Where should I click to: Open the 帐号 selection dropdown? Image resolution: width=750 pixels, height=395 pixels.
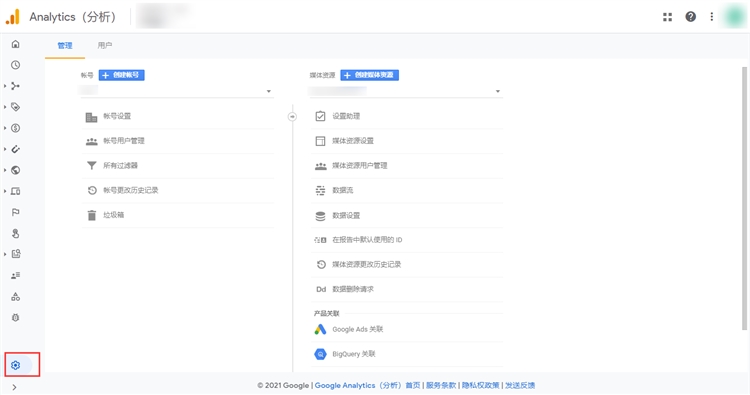point(177,91)
